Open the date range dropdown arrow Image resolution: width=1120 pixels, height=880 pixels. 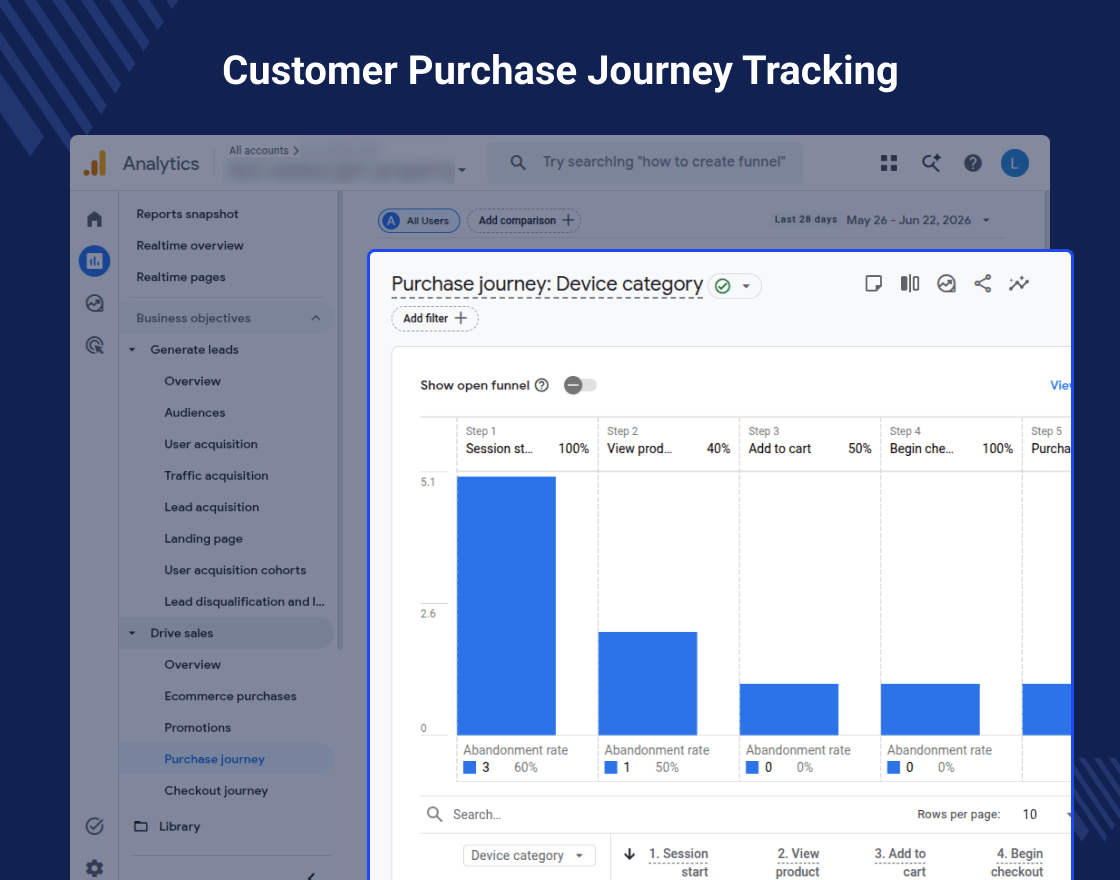pyautogui.click(x=986, y=220)
